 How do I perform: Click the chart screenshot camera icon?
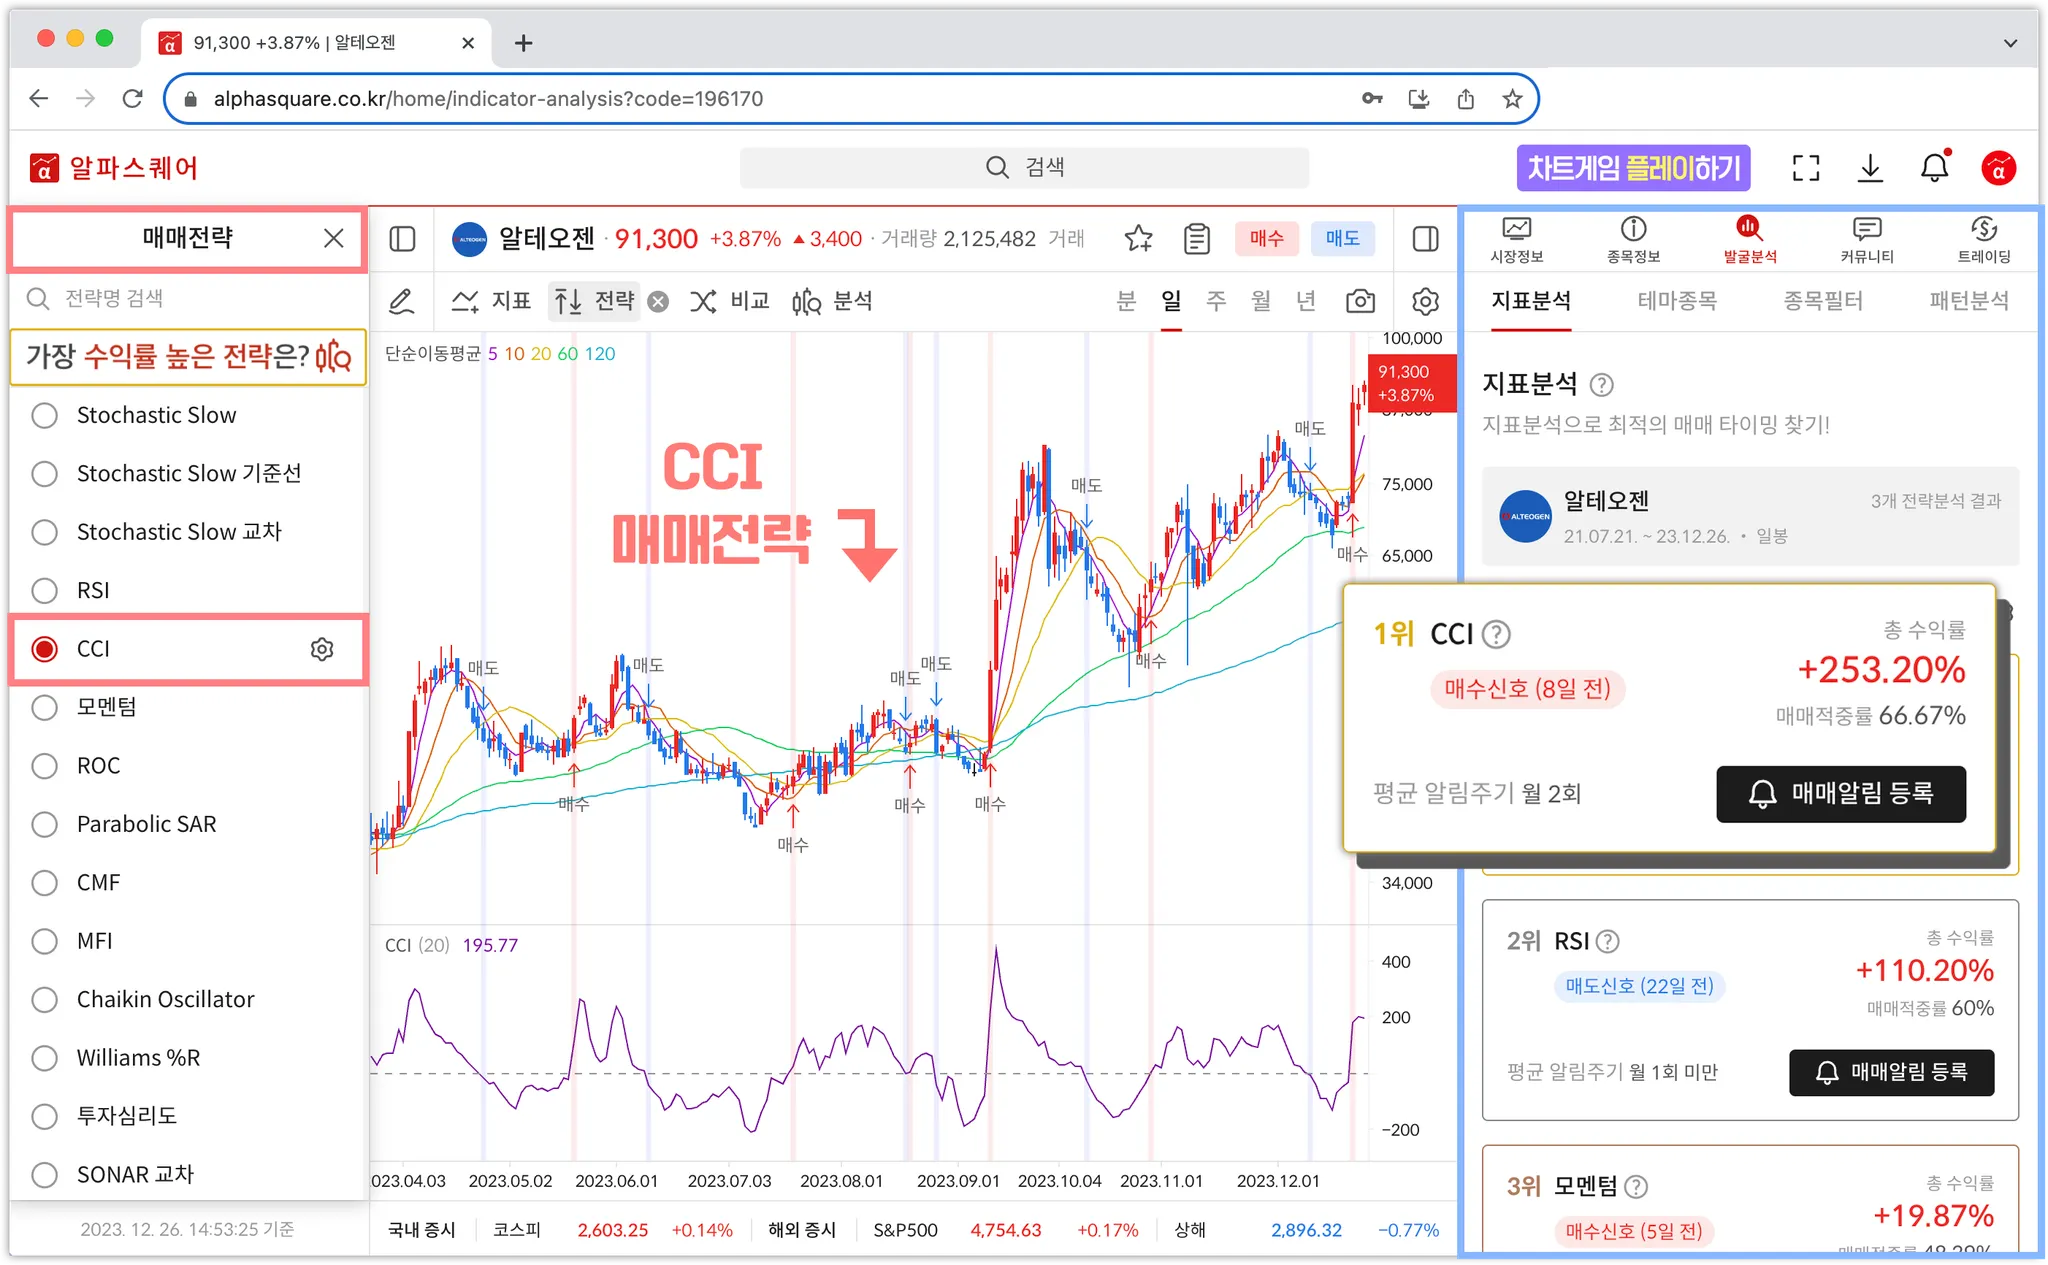click(x=1360, y=301)
